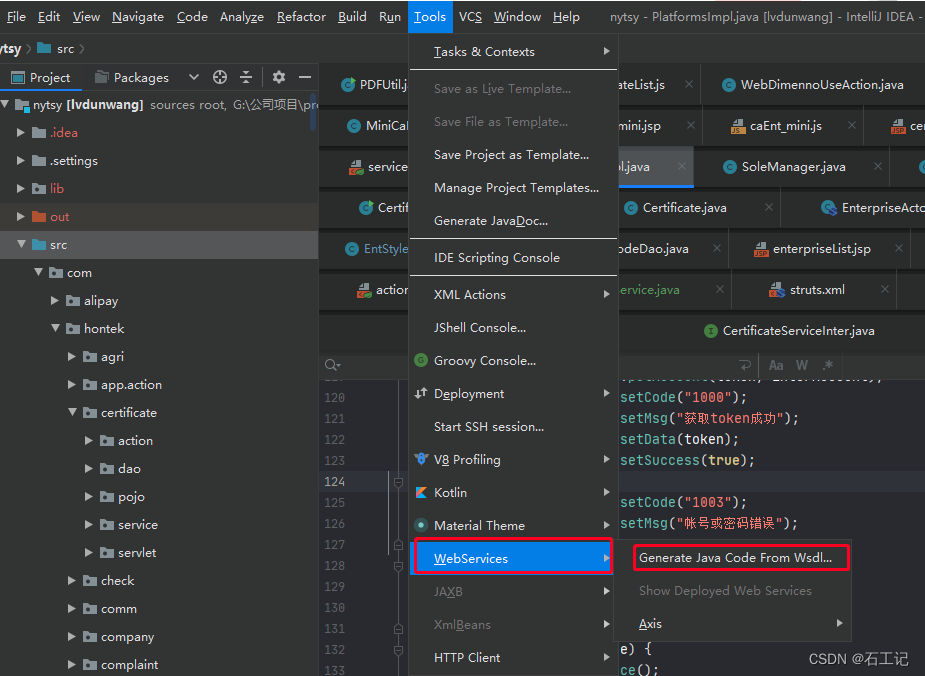Expand the .idea folder
Screen dimensions: 925x676
(21, 132)
